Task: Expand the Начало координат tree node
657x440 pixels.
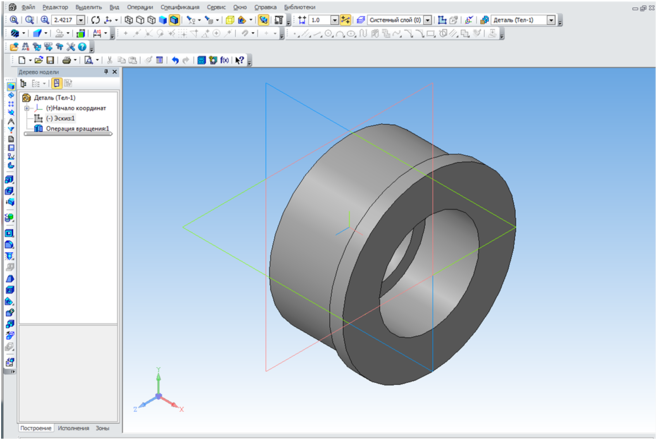Action: (x=26, y=108)
